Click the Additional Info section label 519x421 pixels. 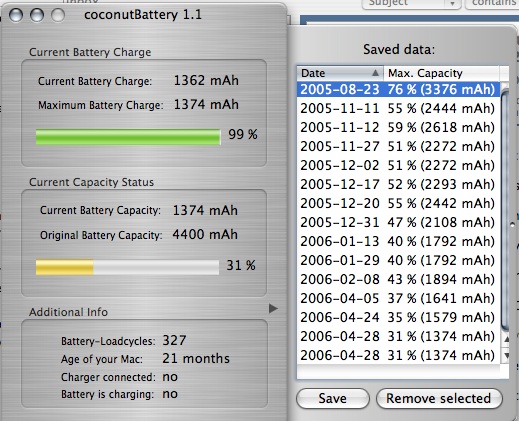(68, 312)
